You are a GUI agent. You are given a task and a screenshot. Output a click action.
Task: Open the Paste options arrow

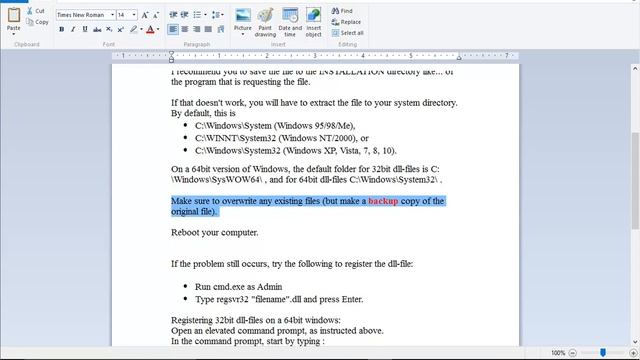tap(13, 34)
